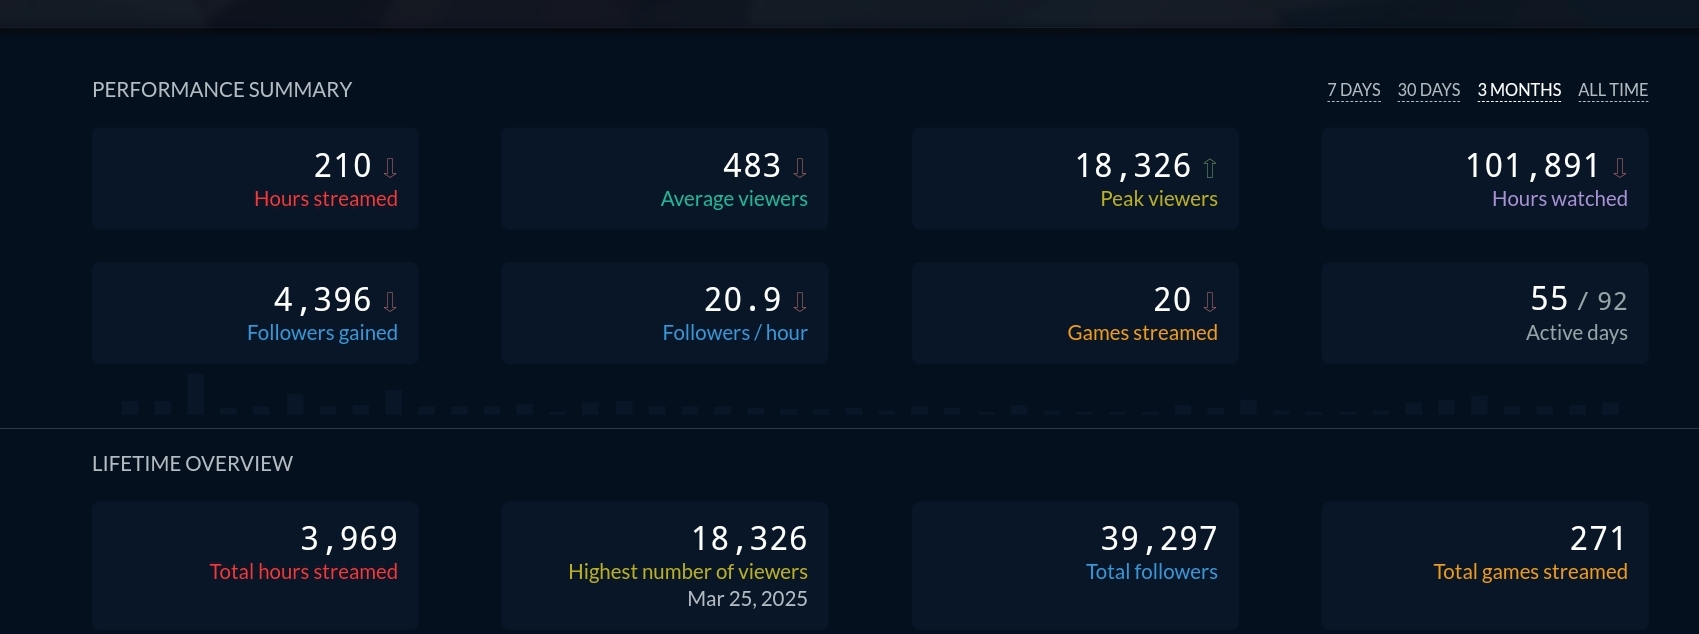
Task: Click the 101,891 hours watched value
Action: pyautogui.click(x=1533, y=165)
